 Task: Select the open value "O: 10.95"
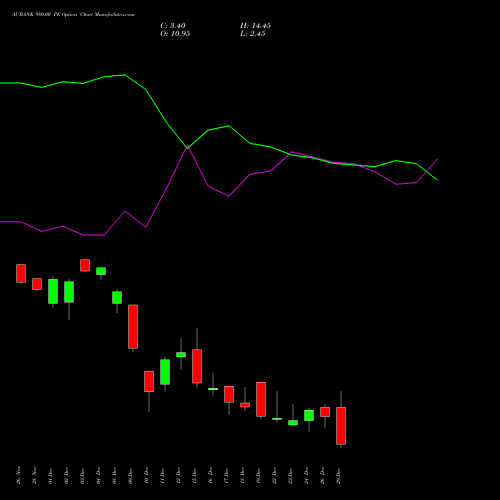point(175,34)
